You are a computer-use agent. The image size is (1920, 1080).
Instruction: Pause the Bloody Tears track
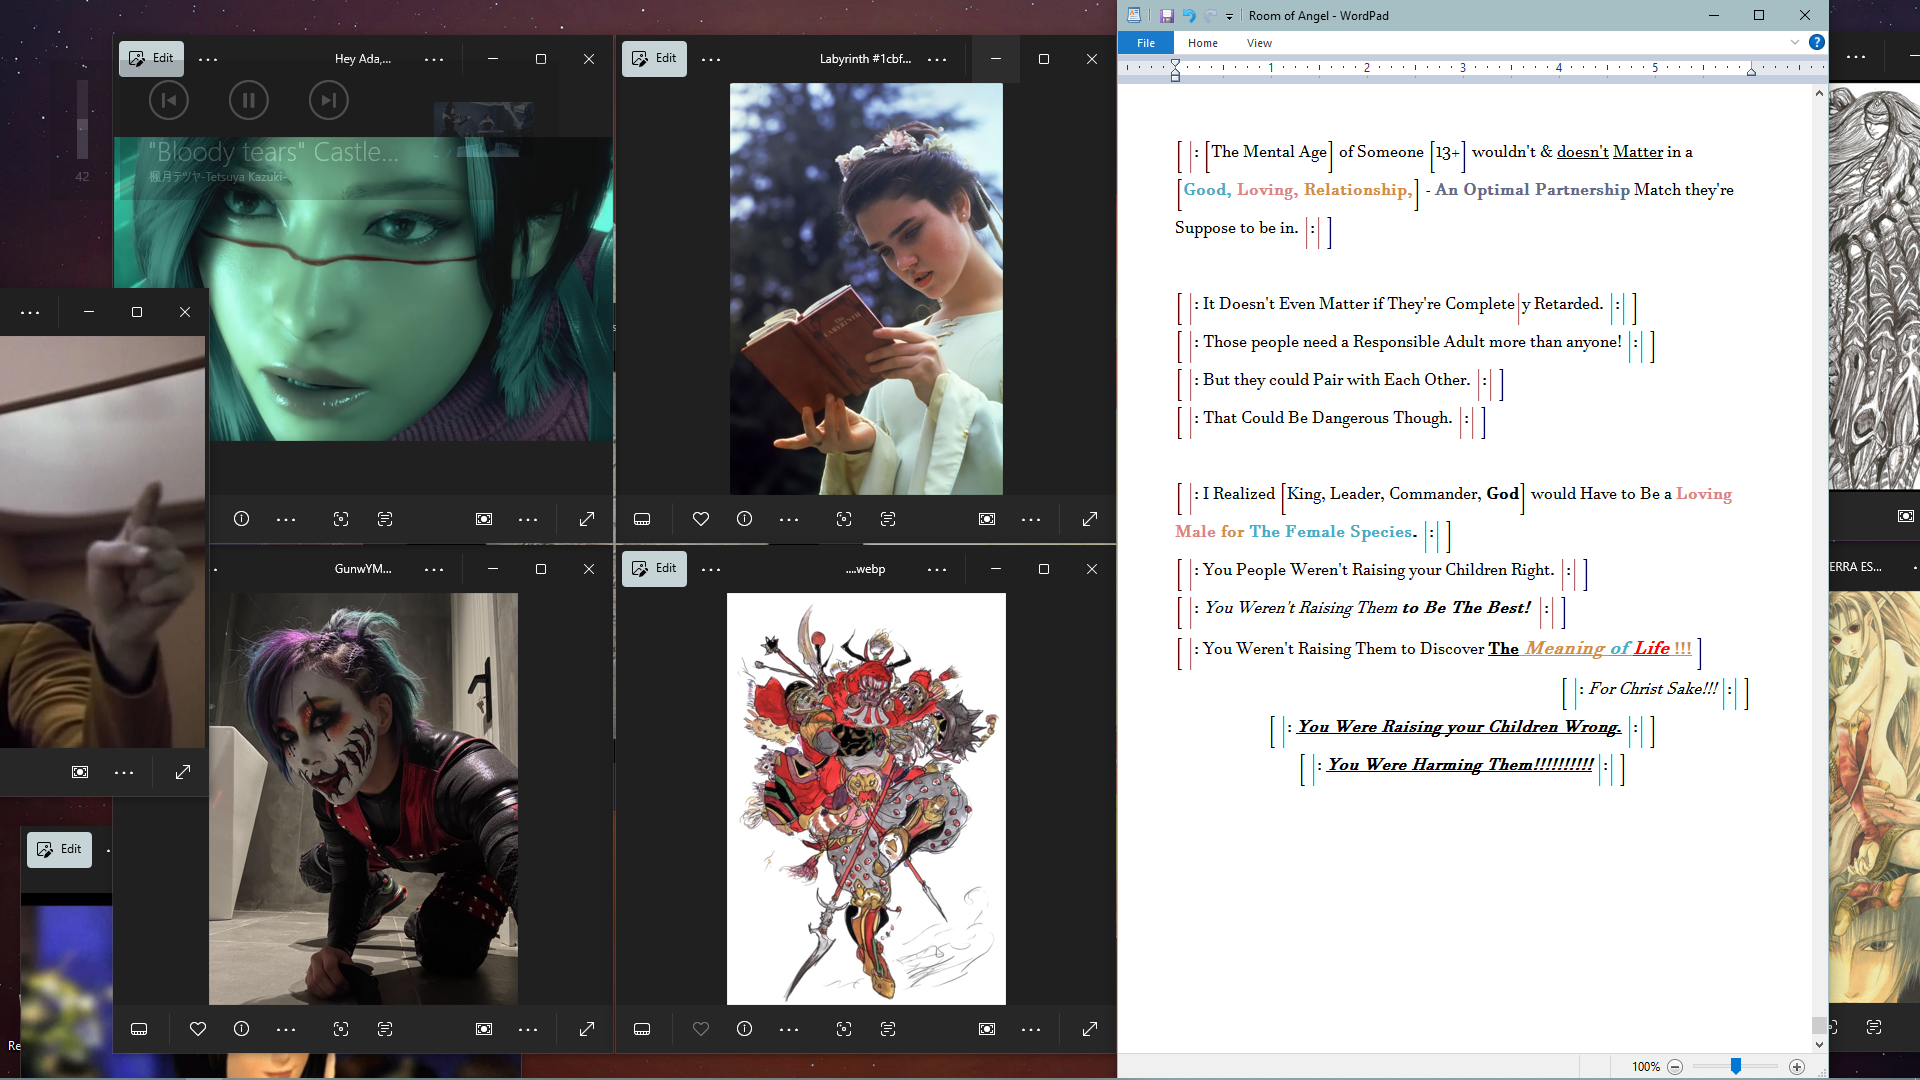tap(249, 100)
